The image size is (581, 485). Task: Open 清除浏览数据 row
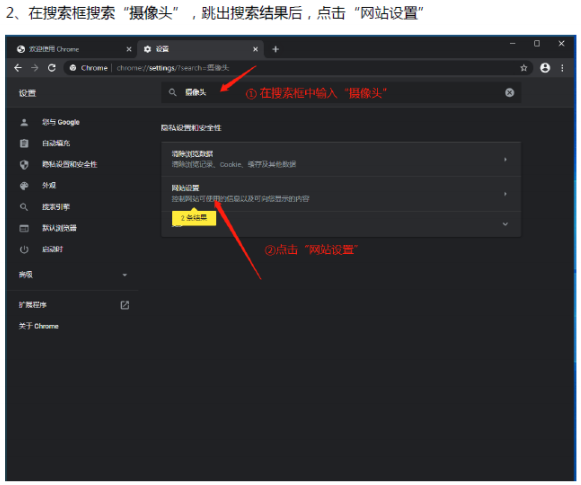point(341,159)
